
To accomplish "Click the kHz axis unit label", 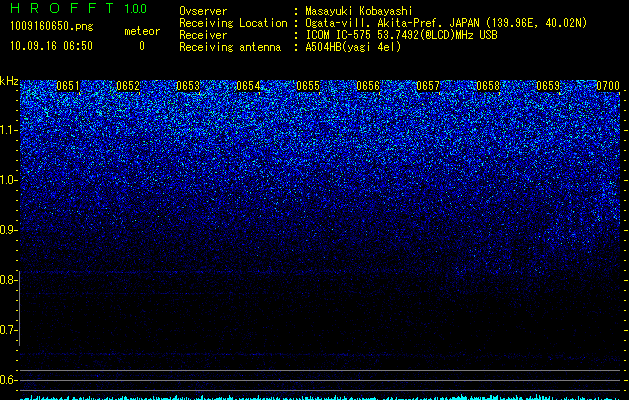I will point(9,81).
